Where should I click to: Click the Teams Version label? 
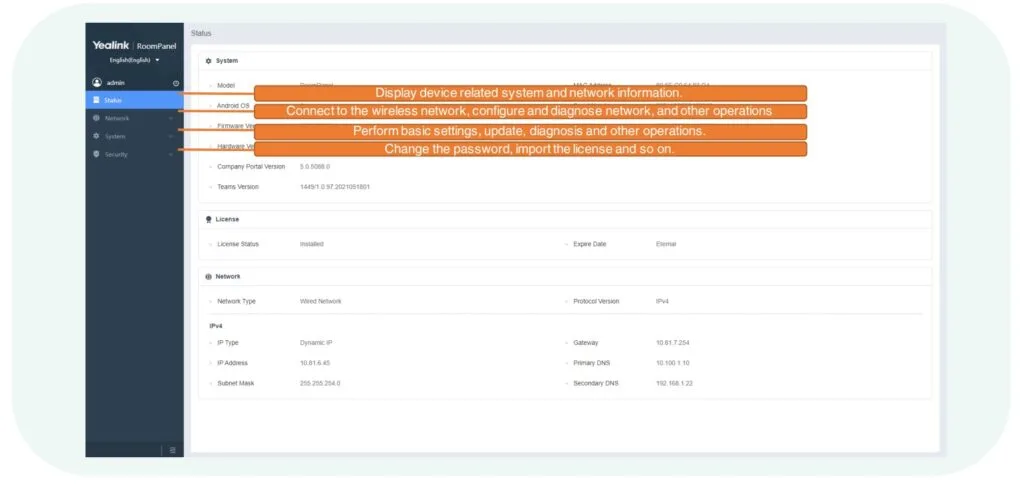tap(238, 187)
